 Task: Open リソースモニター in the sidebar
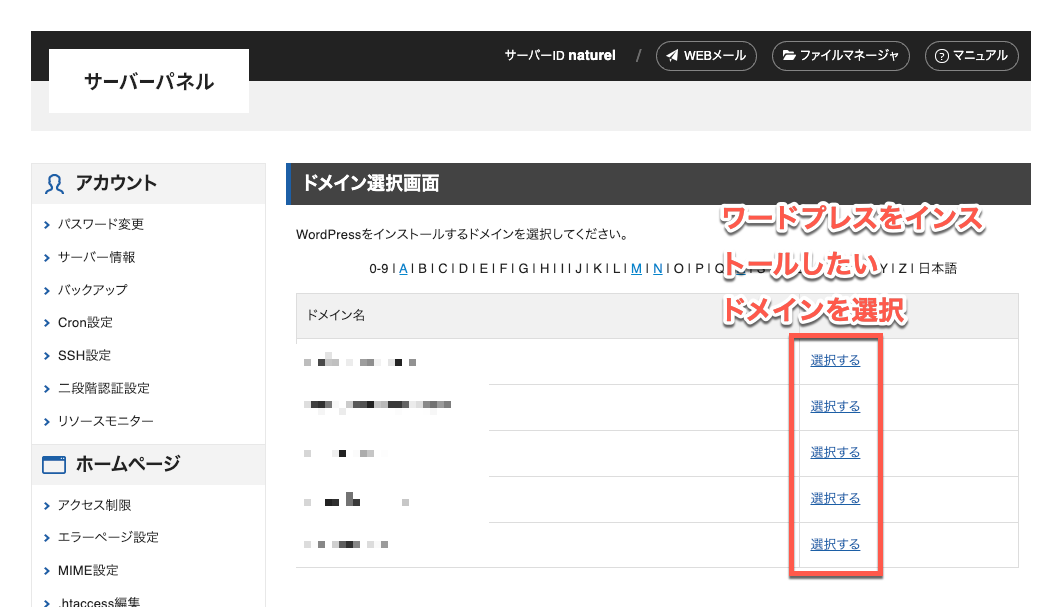pyautogui.click(x=105, y=421)
